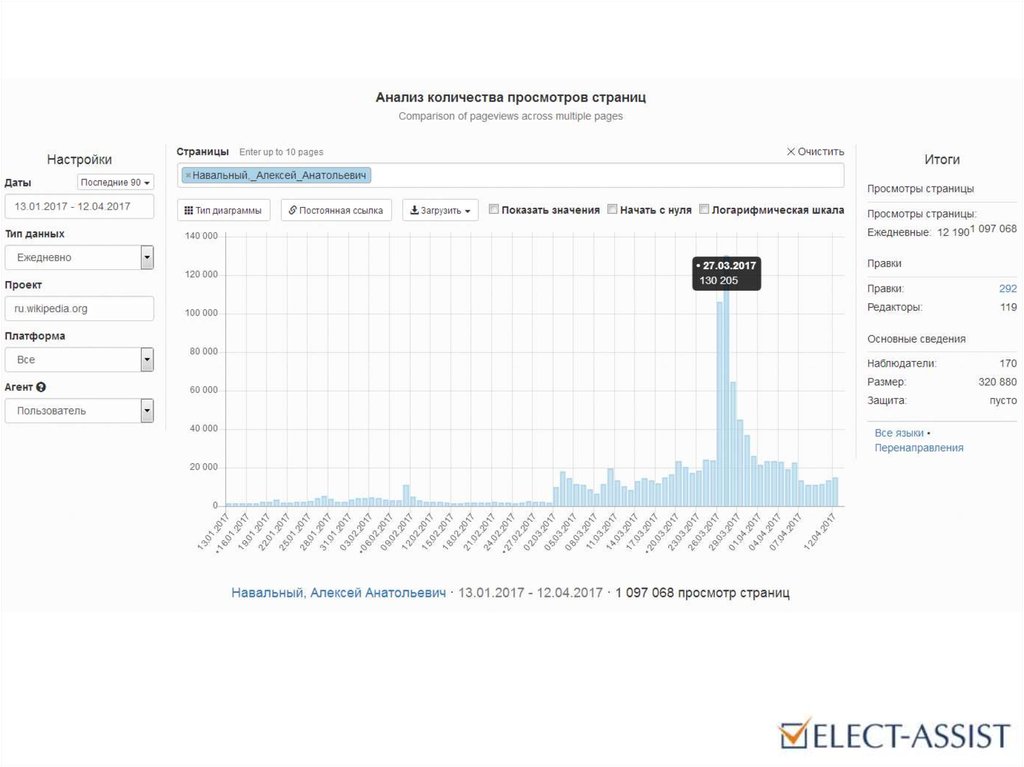Viewport: 1024px width, 767px height.
Task: Open the Загрузить download dropdown
Action: (440, 211)
